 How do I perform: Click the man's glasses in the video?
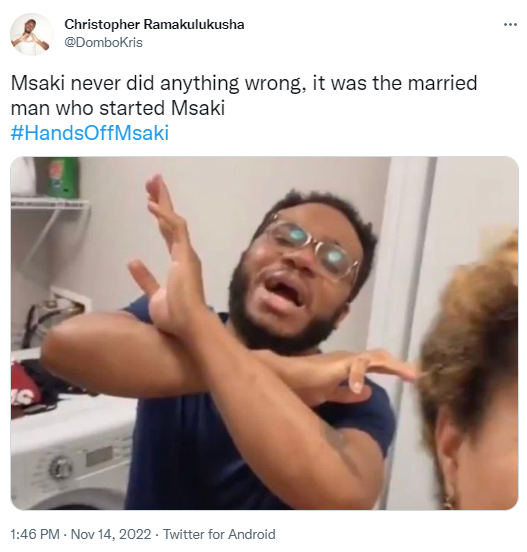(312, 246)
